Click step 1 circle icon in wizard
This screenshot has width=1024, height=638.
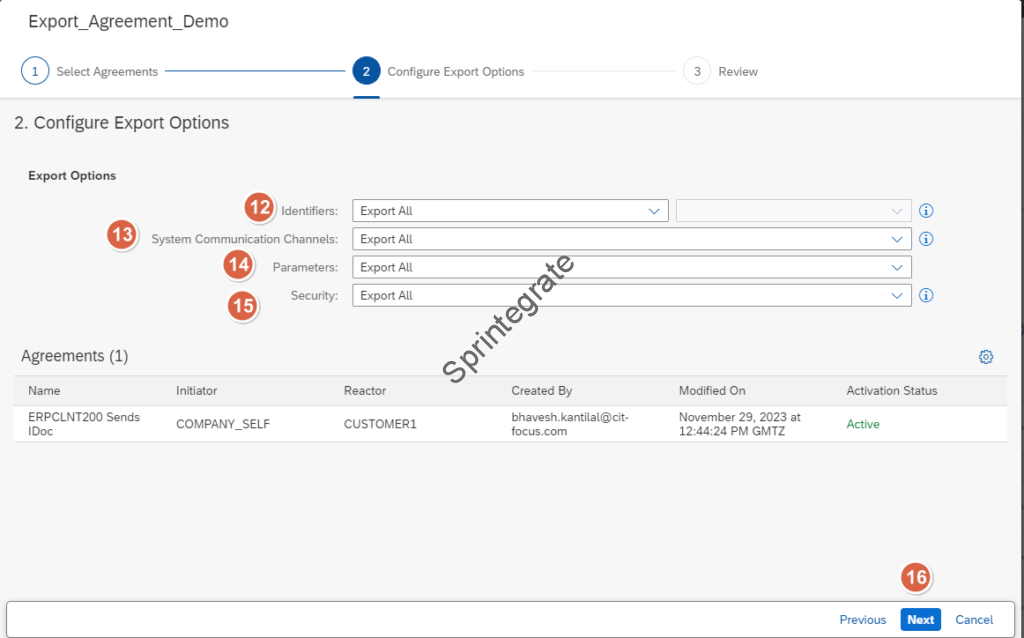pos(35,72)
